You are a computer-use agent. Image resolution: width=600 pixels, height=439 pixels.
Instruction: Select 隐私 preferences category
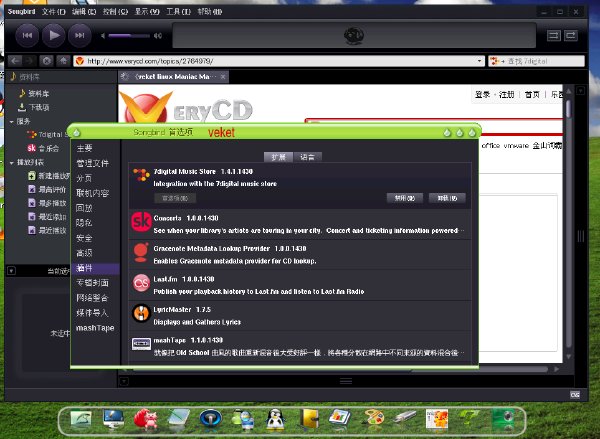click(x=84, y=223)
